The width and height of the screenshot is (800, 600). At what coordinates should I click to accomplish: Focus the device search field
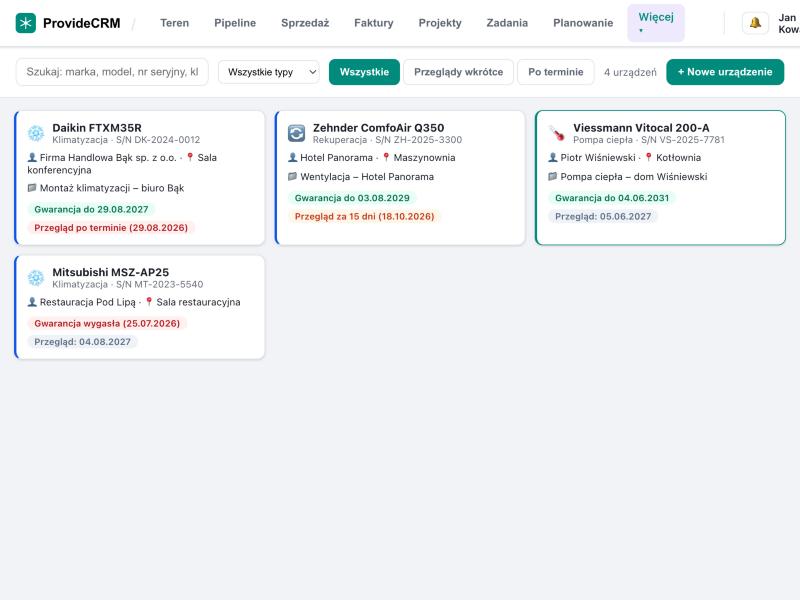pyautogui.click(x=112, y=72)
